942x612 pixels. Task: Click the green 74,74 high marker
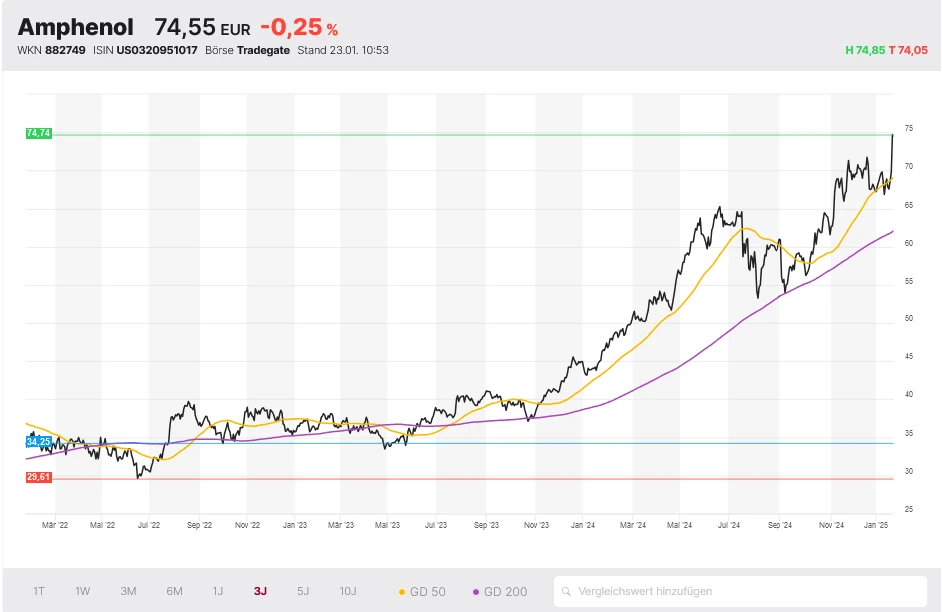38,133
